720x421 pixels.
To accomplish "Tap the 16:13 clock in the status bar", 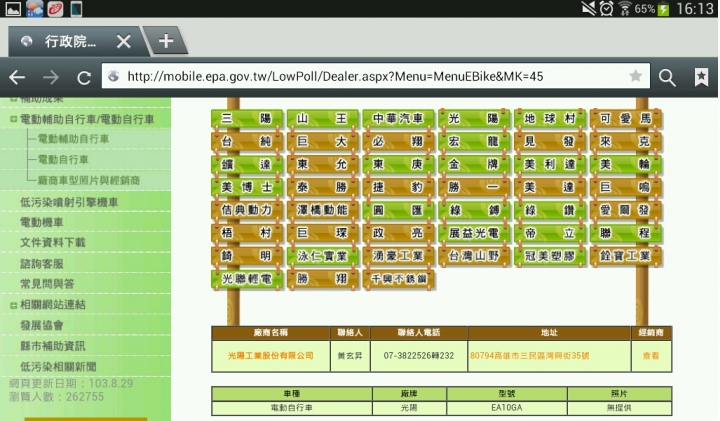I will click(x=695, y=9).
